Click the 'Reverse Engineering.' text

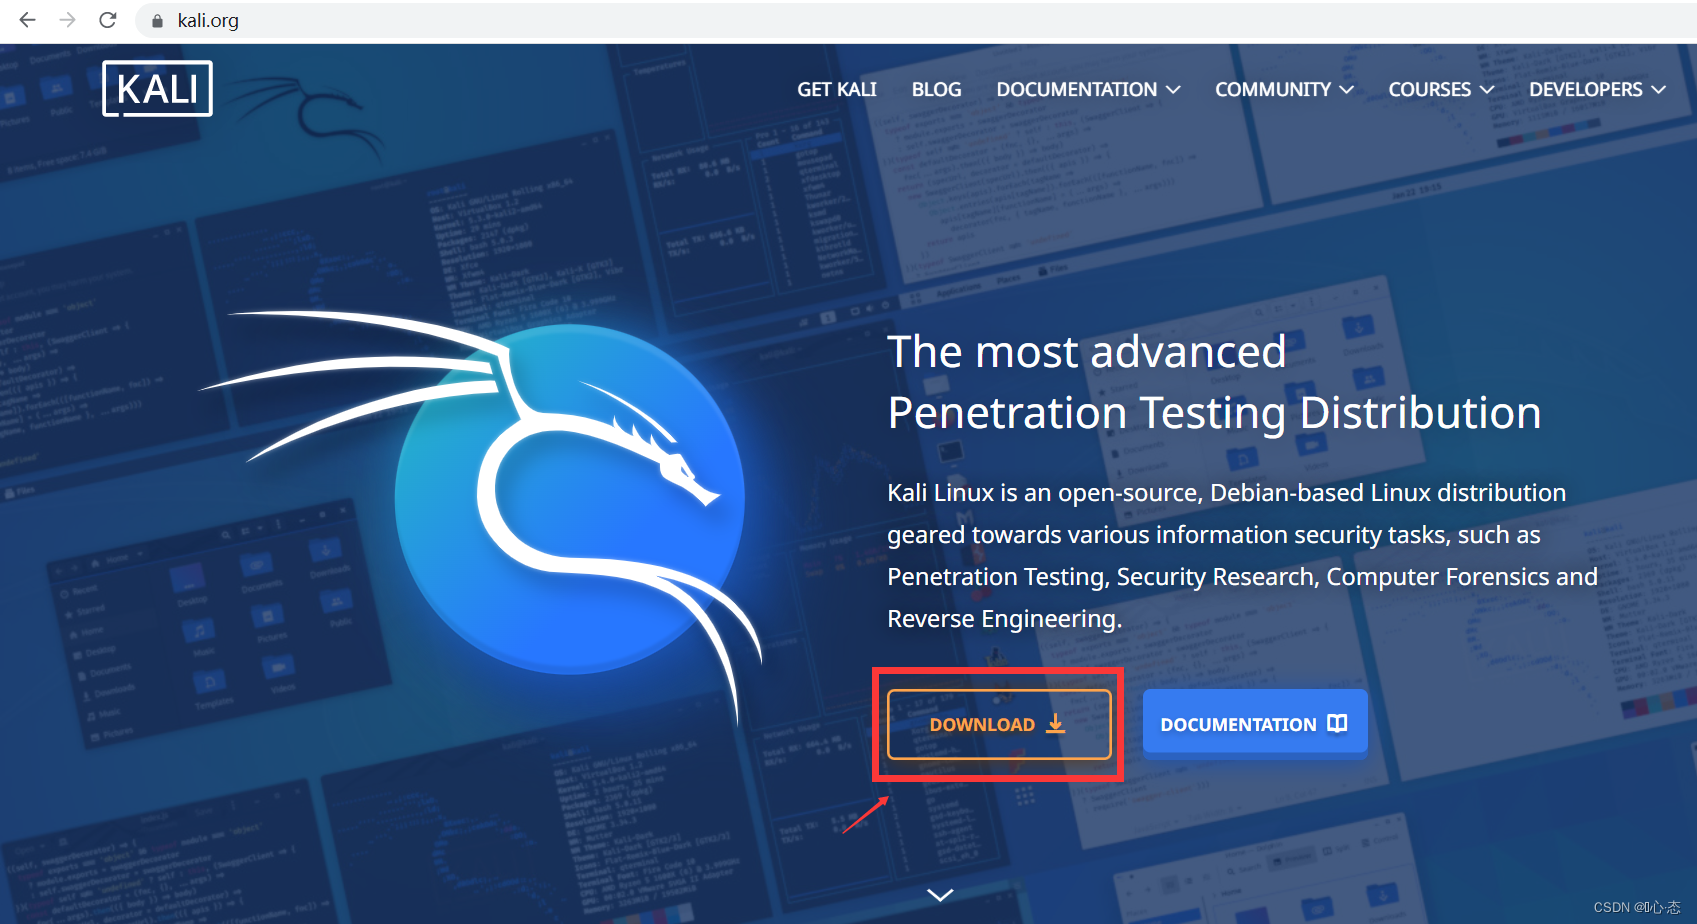(x=1004, y=619)
